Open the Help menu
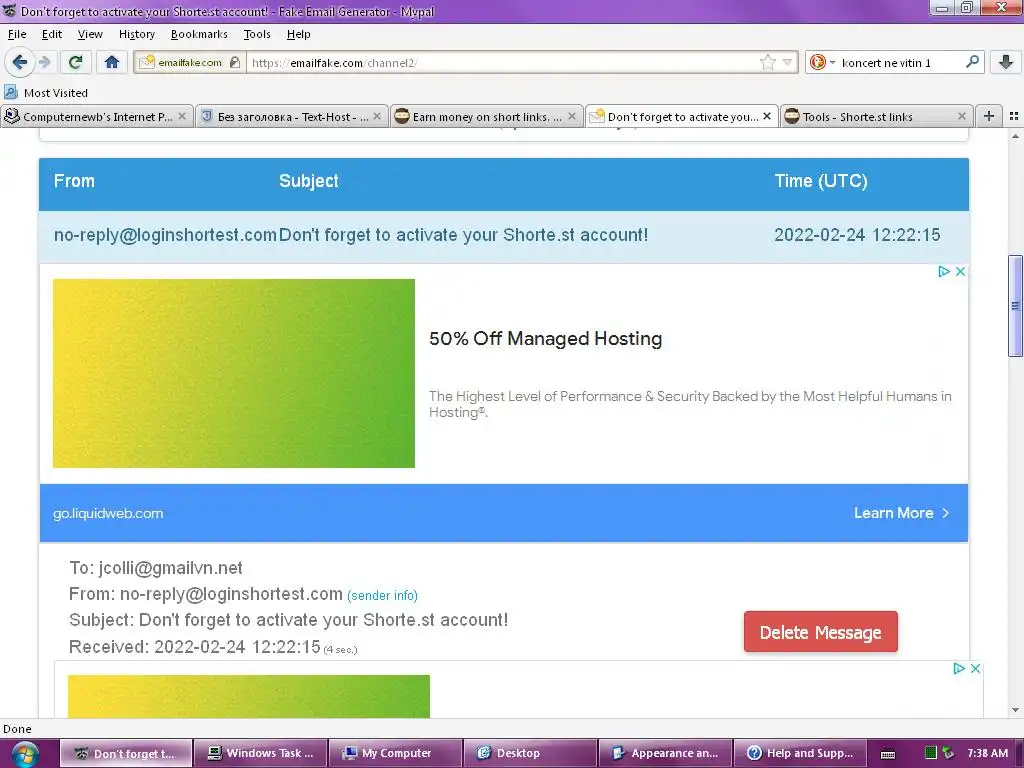Viewport: 1024px width, 768px height. (x=298, y=34)
